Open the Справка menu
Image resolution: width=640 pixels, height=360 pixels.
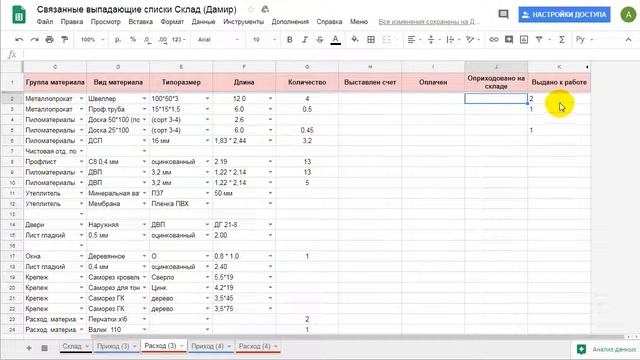pyautogui.click(x=329, y=22)
